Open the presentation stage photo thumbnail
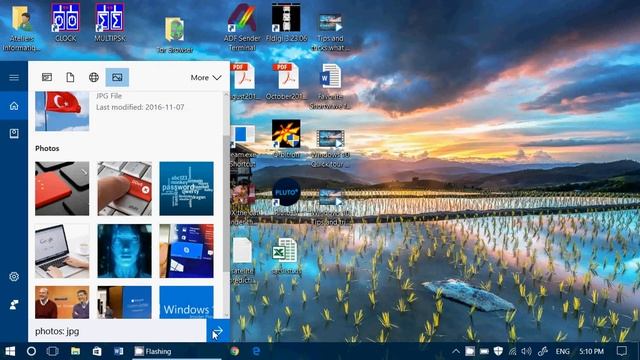The width and height of the screenshot is (640, 360). [x=124, y=302]
